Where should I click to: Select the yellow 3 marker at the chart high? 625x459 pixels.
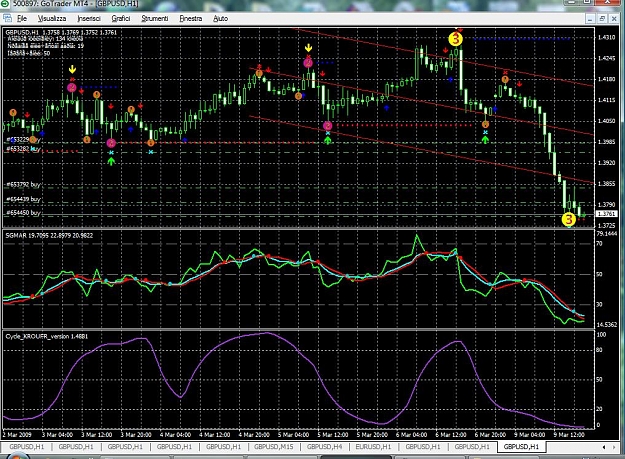point(455,39)
